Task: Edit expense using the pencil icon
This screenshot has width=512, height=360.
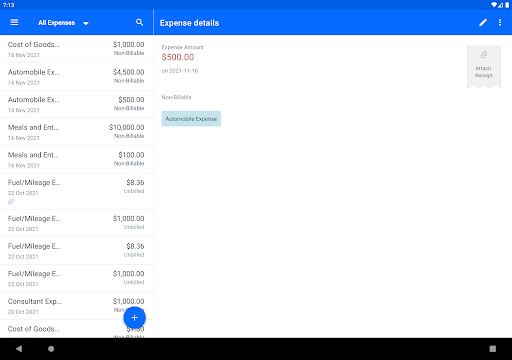Action: (x=483, y=22)
